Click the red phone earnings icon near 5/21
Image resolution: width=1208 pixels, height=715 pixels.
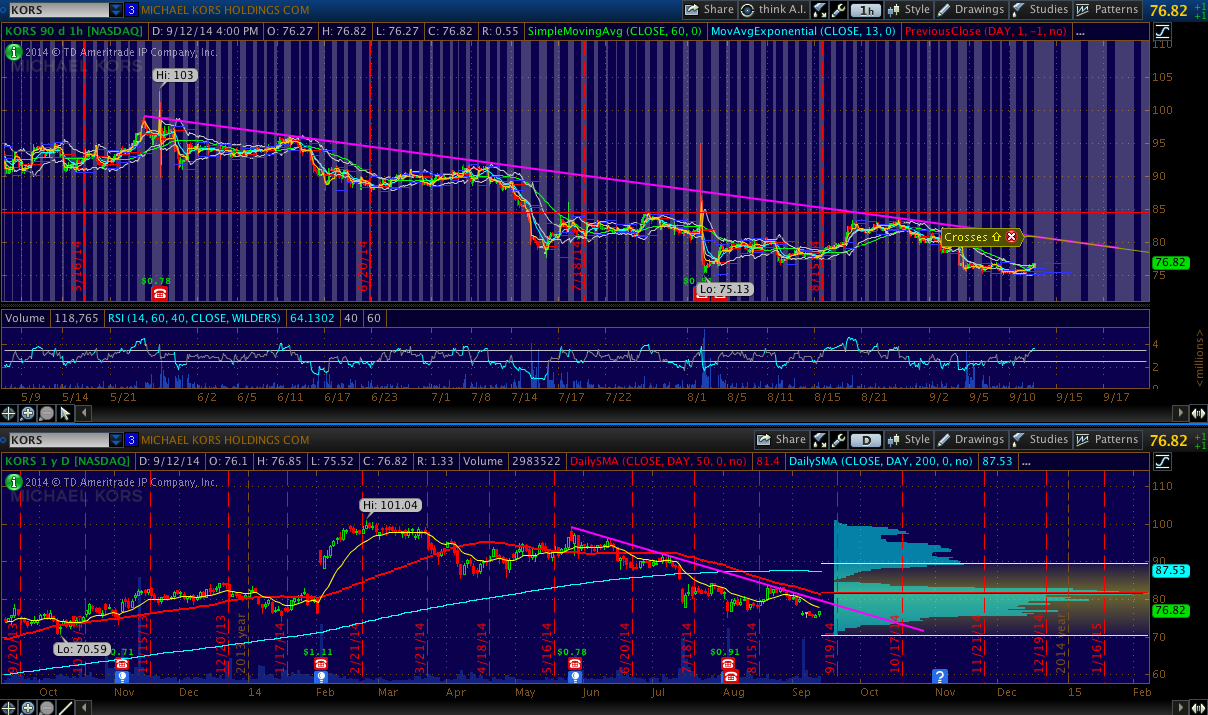(x=160, y=293)
